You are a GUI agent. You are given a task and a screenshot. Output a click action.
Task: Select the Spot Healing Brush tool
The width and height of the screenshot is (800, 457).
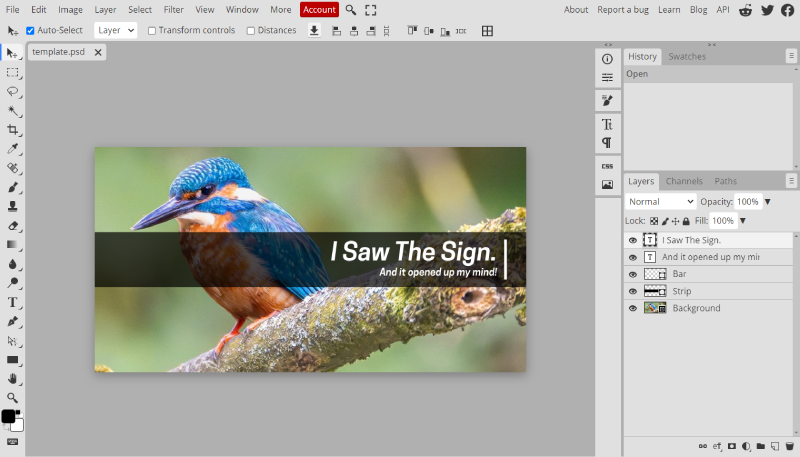click(12, 168)
